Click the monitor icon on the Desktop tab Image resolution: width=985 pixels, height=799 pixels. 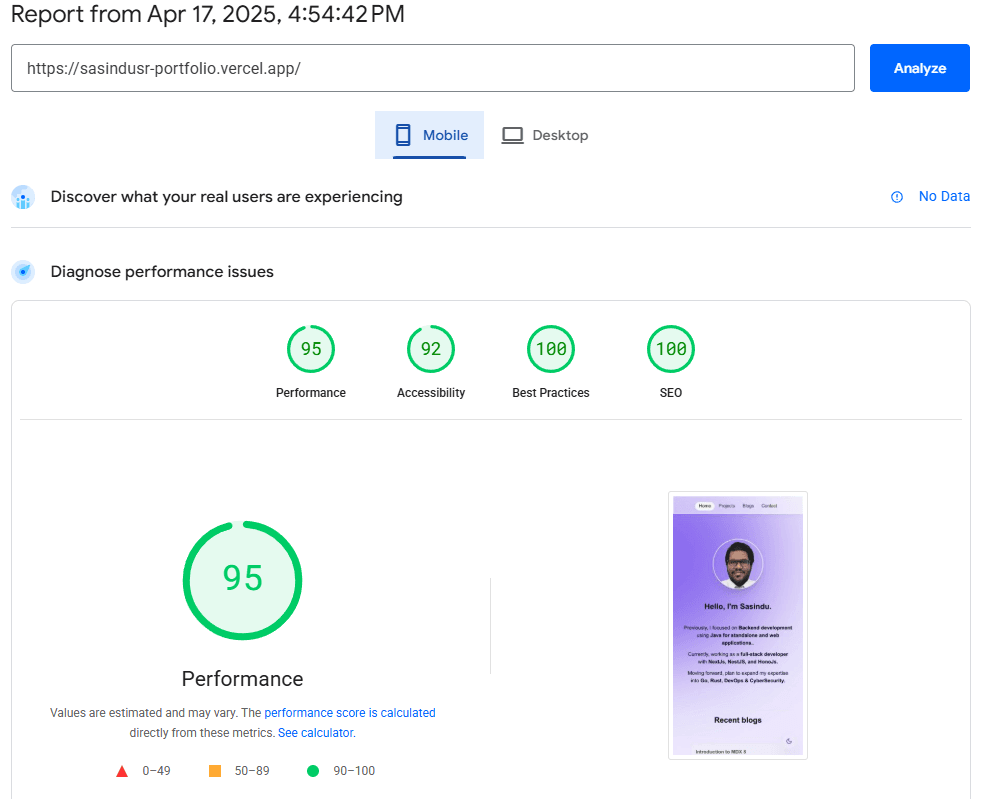[513, 134]
